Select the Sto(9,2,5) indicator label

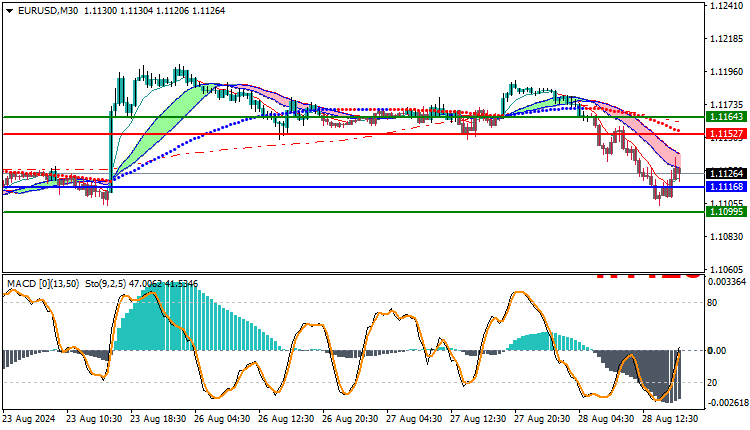pos(106,284)
